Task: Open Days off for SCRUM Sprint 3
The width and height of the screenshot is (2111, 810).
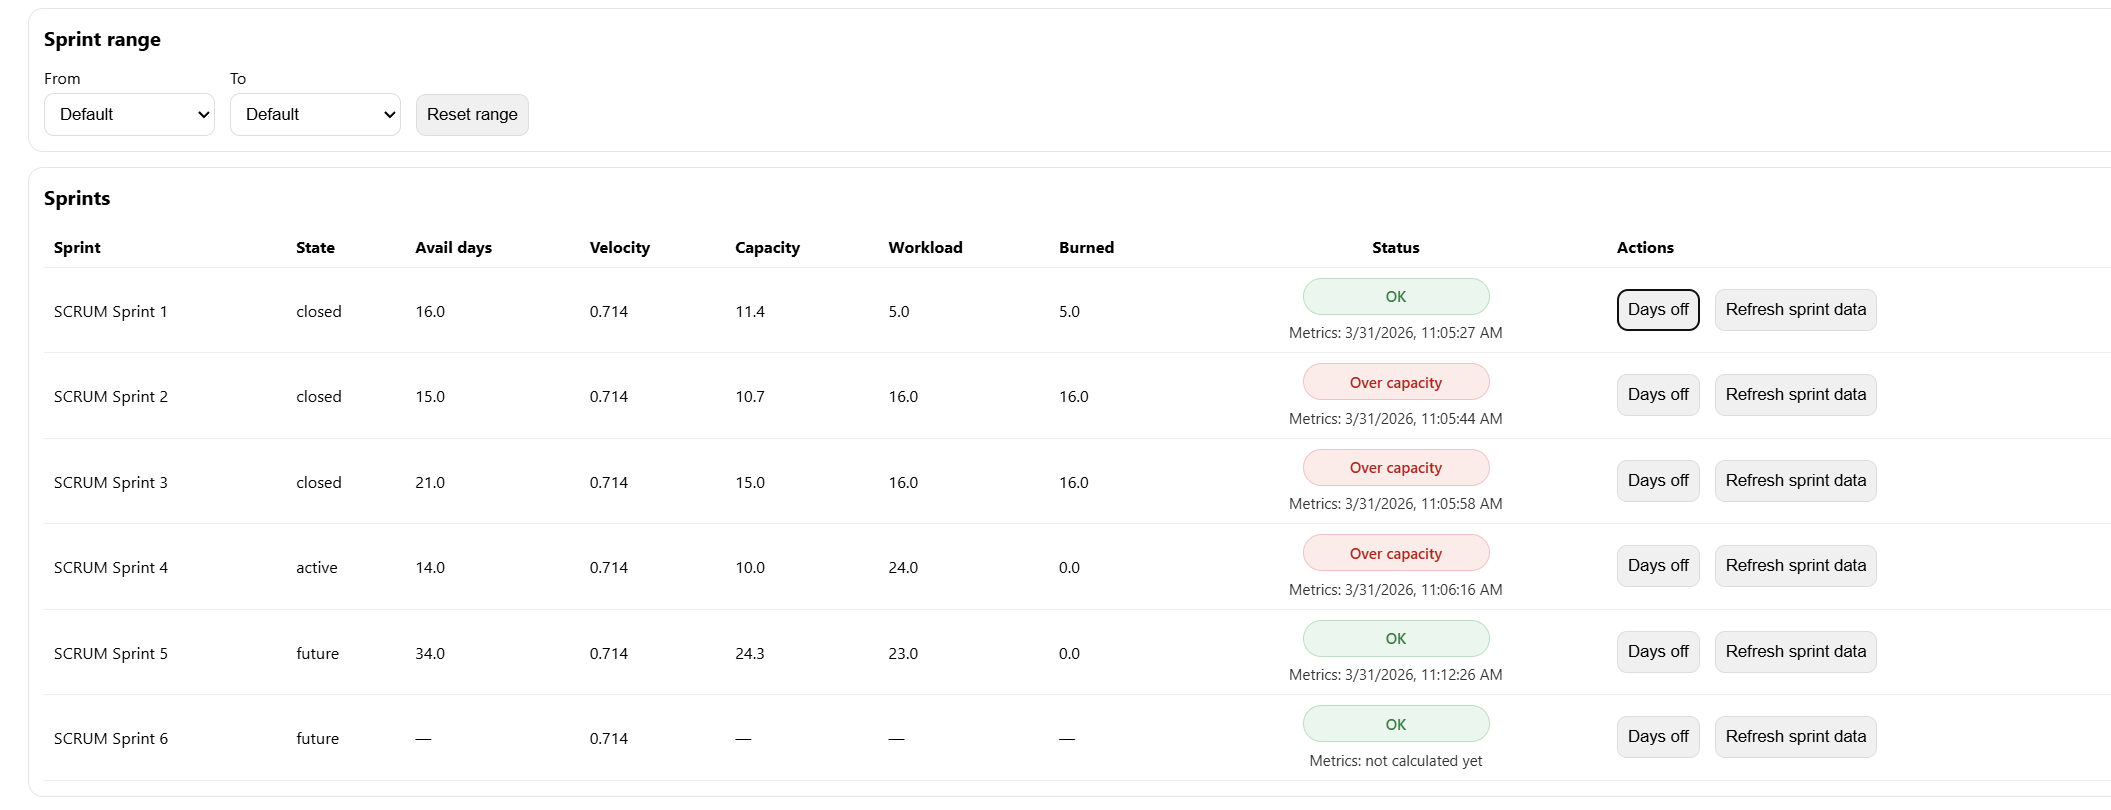Action: coord(1658,481)
